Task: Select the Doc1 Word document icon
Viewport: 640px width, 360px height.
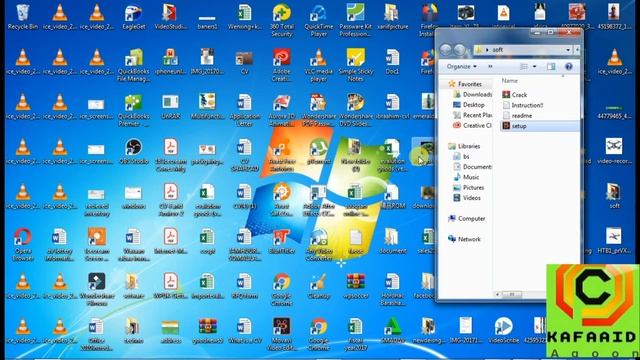Action: (x=392, y=62)
